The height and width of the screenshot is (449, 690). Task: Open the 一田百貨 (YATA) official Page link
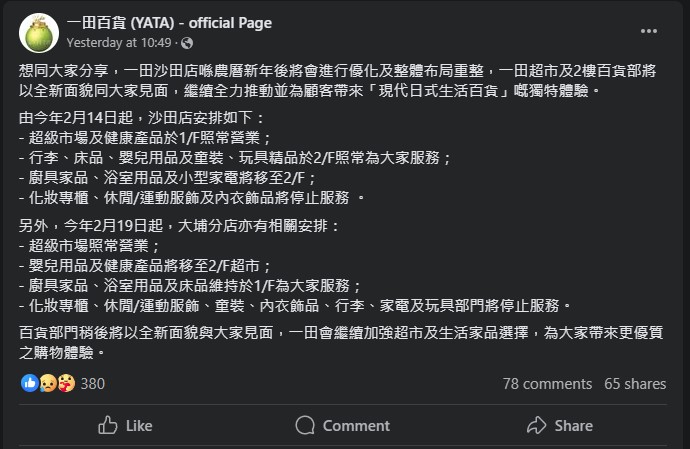point(168,23)
